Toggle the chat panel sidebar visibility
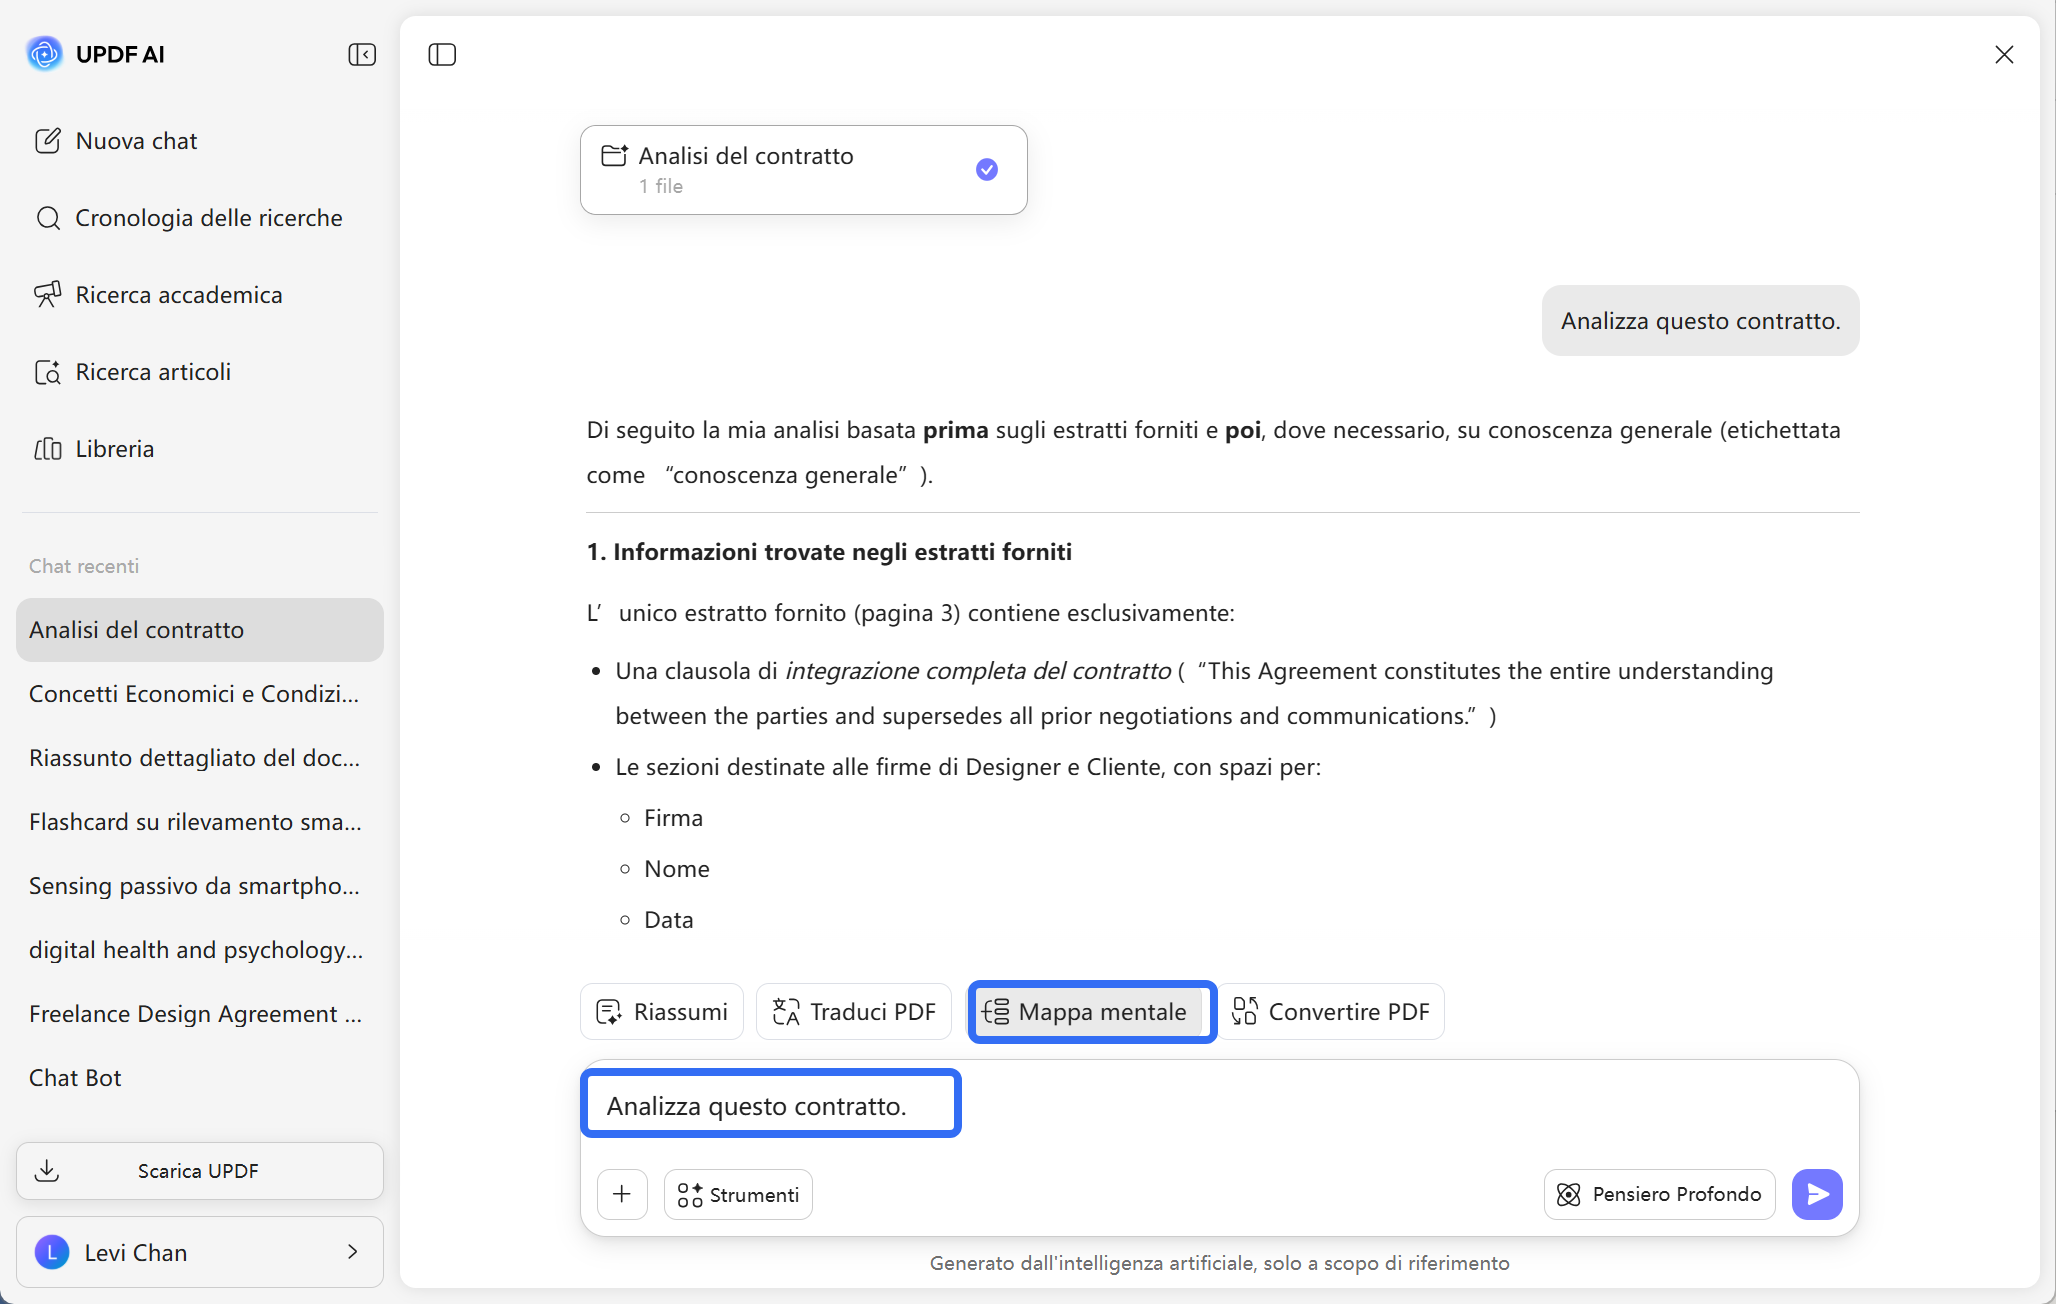This screenshot has height=1304, width=2056. 441,54
